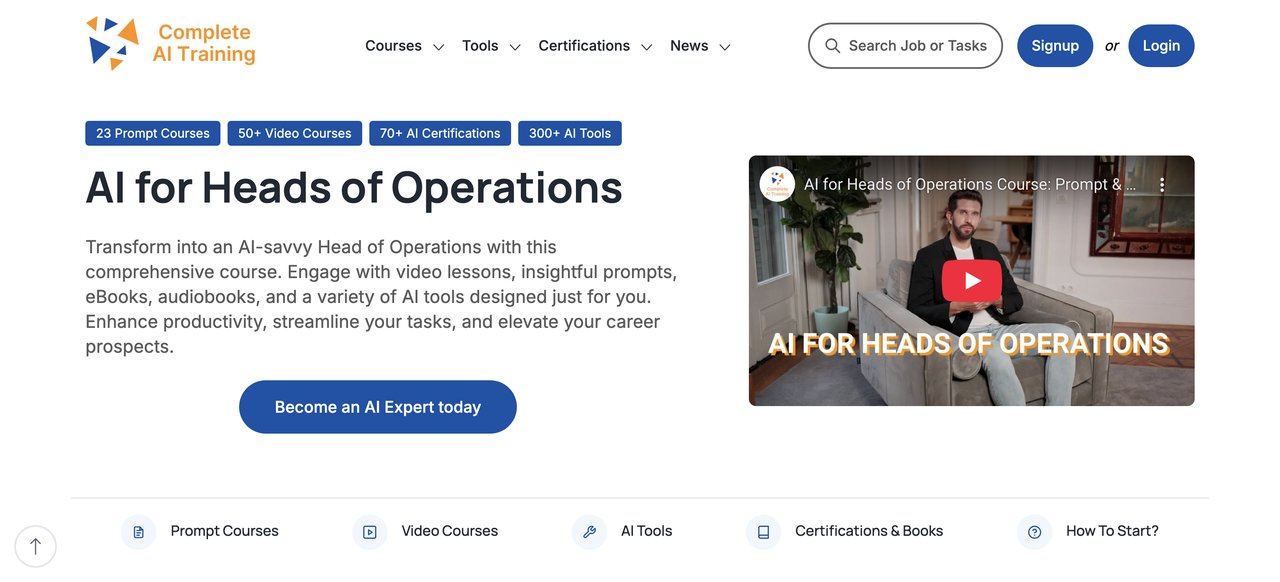The width and height of the screenshot is (1280, 582).
Task: Click the Complete AI Training logo
Action: click(170, 44)
